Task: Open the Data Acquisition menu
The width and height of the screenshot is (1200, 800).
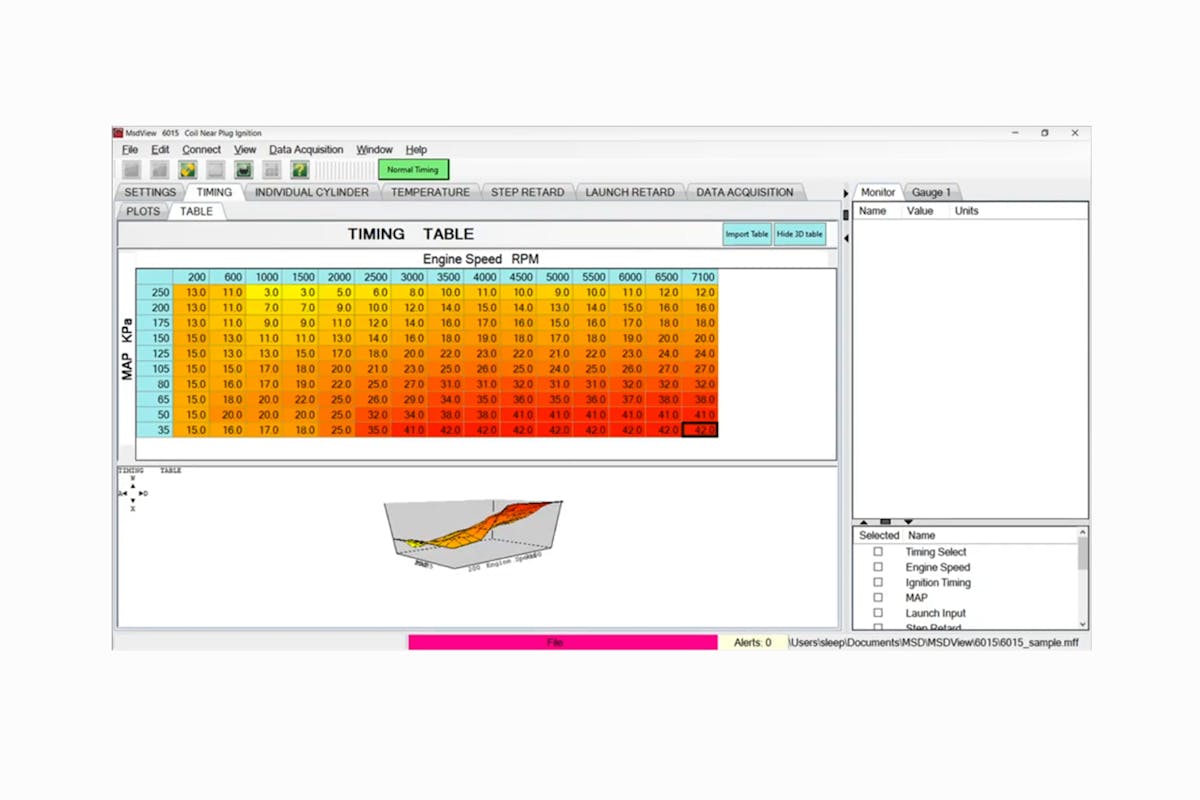Action: click(x=306, y=150)
